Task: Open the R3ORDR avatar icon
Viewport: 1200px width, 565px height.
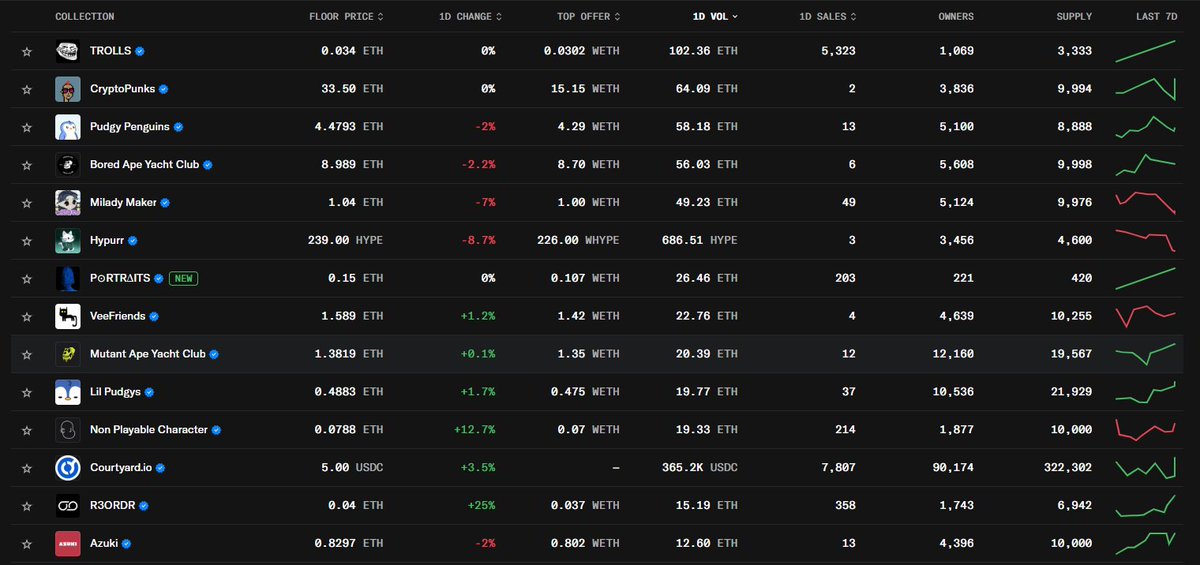Action: [x=68, y=506]
